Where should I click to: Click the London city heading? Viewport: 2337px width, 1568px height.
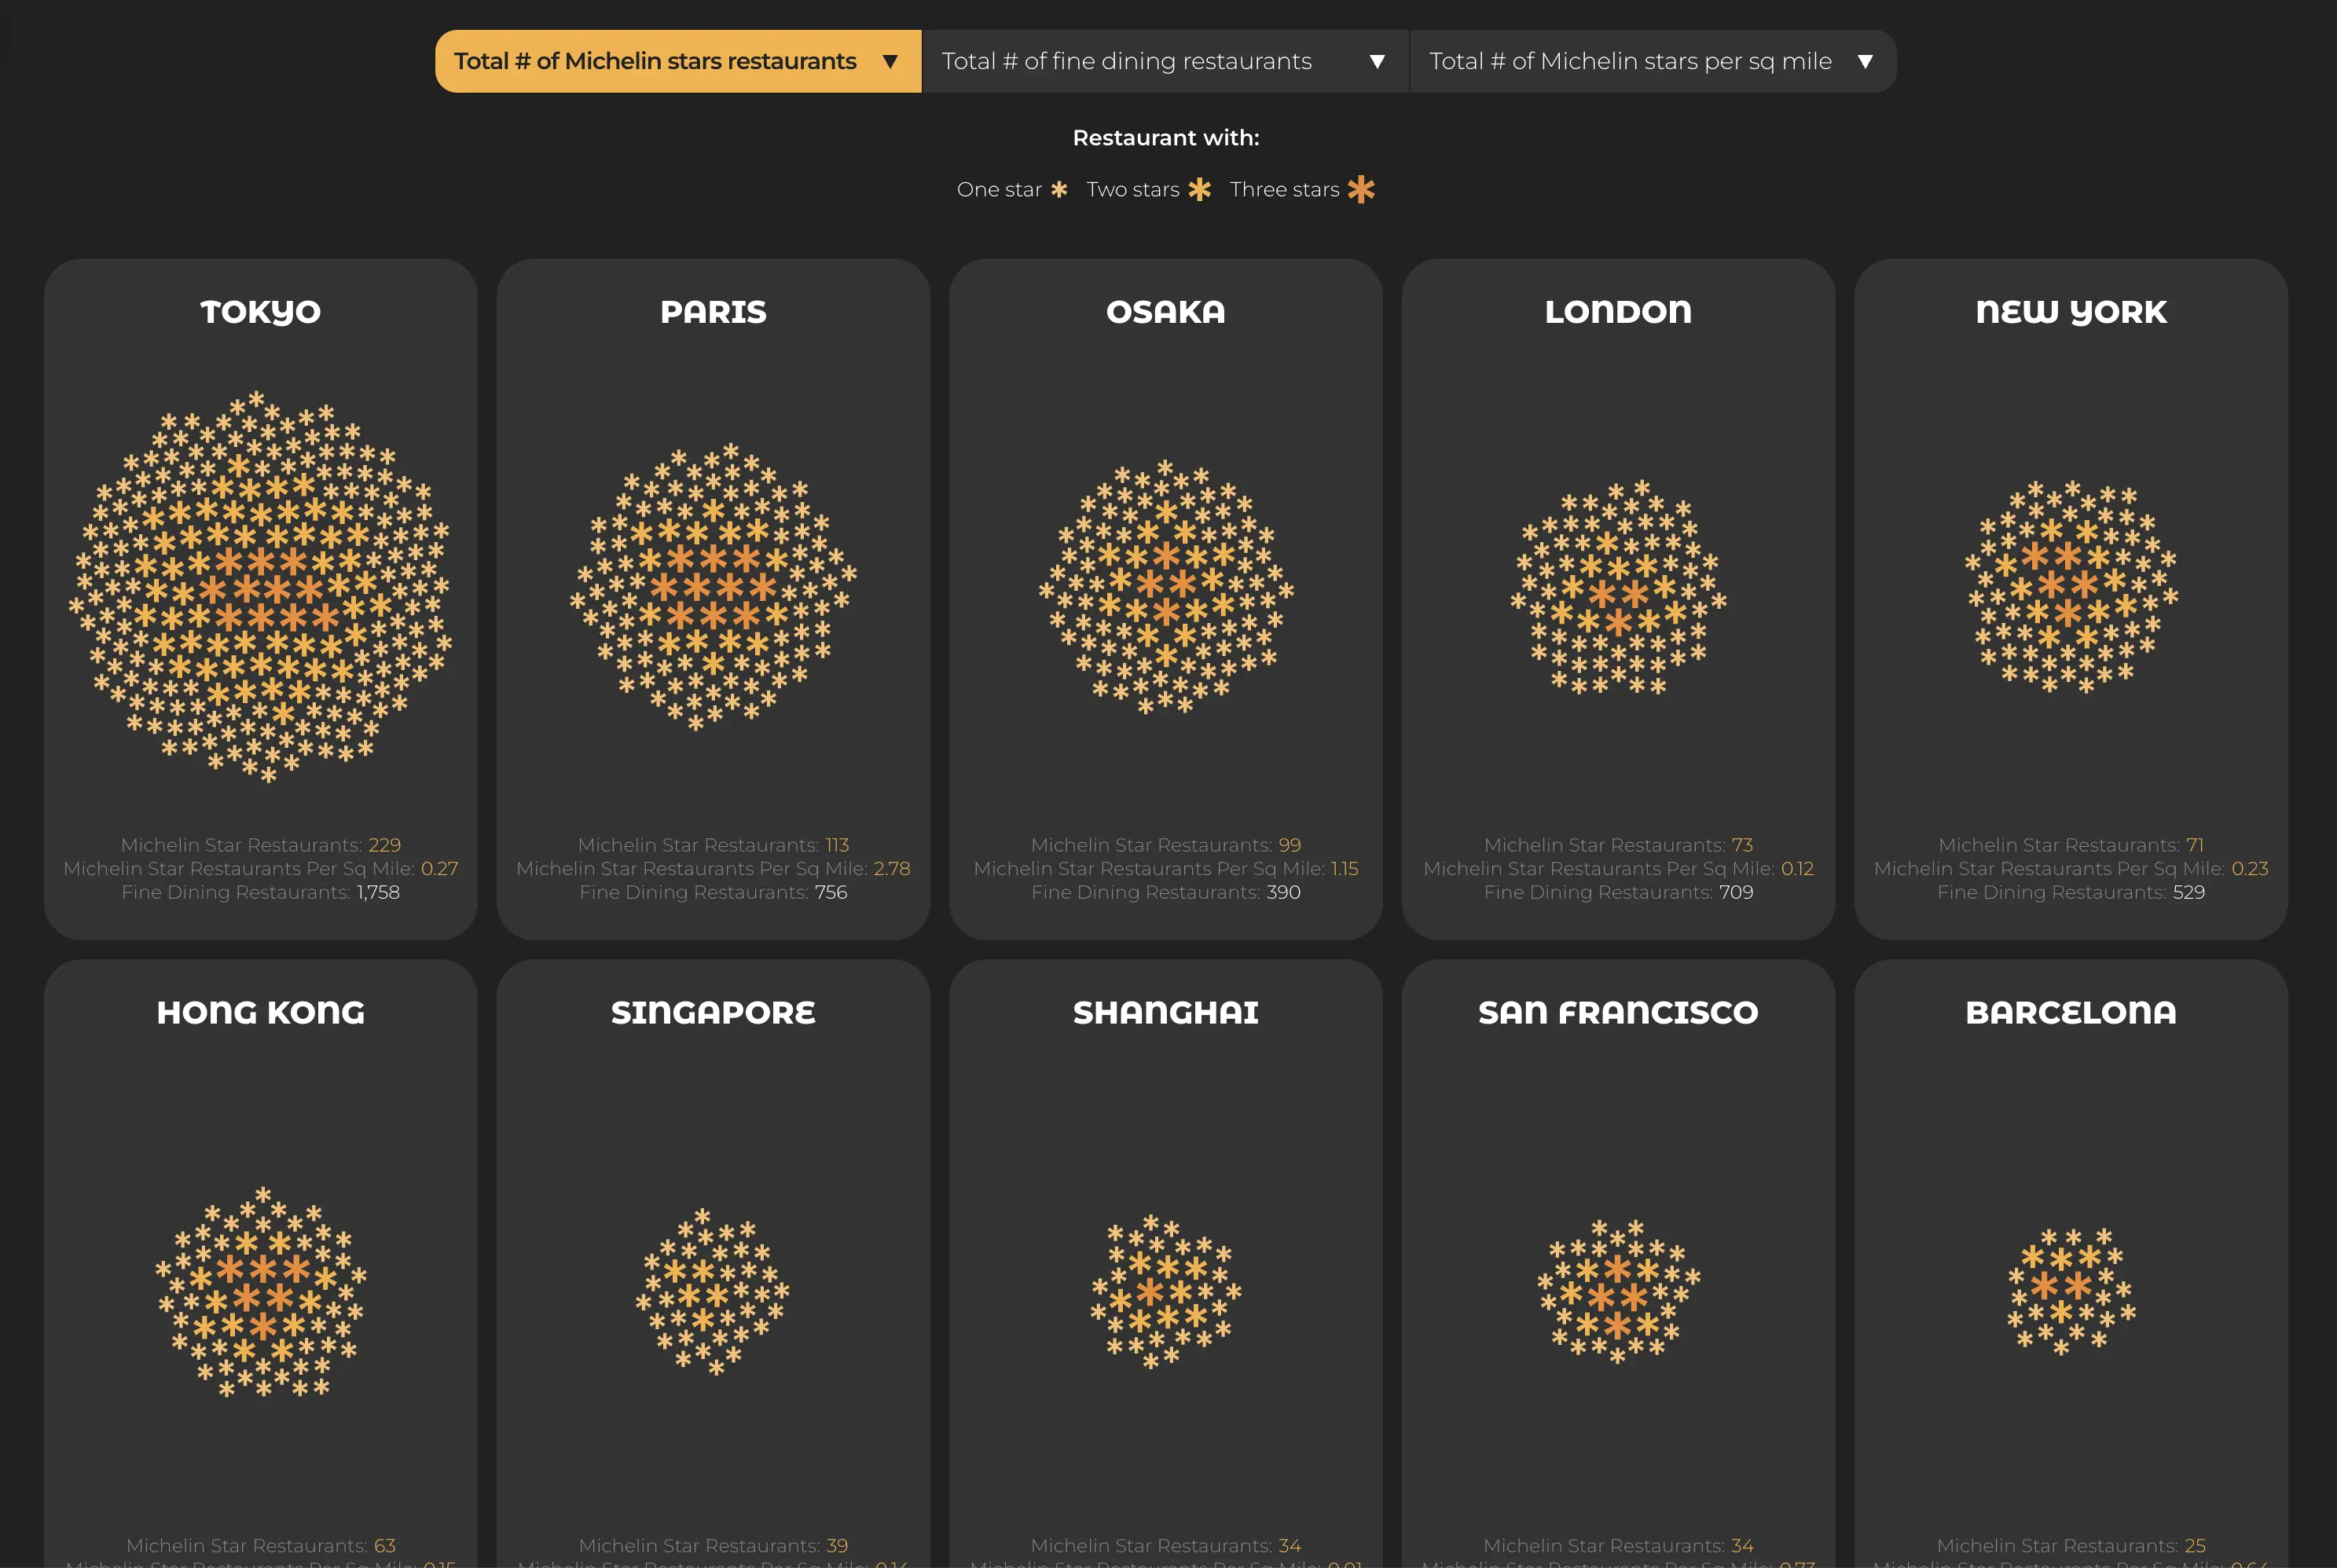[x=1618, y=312]
